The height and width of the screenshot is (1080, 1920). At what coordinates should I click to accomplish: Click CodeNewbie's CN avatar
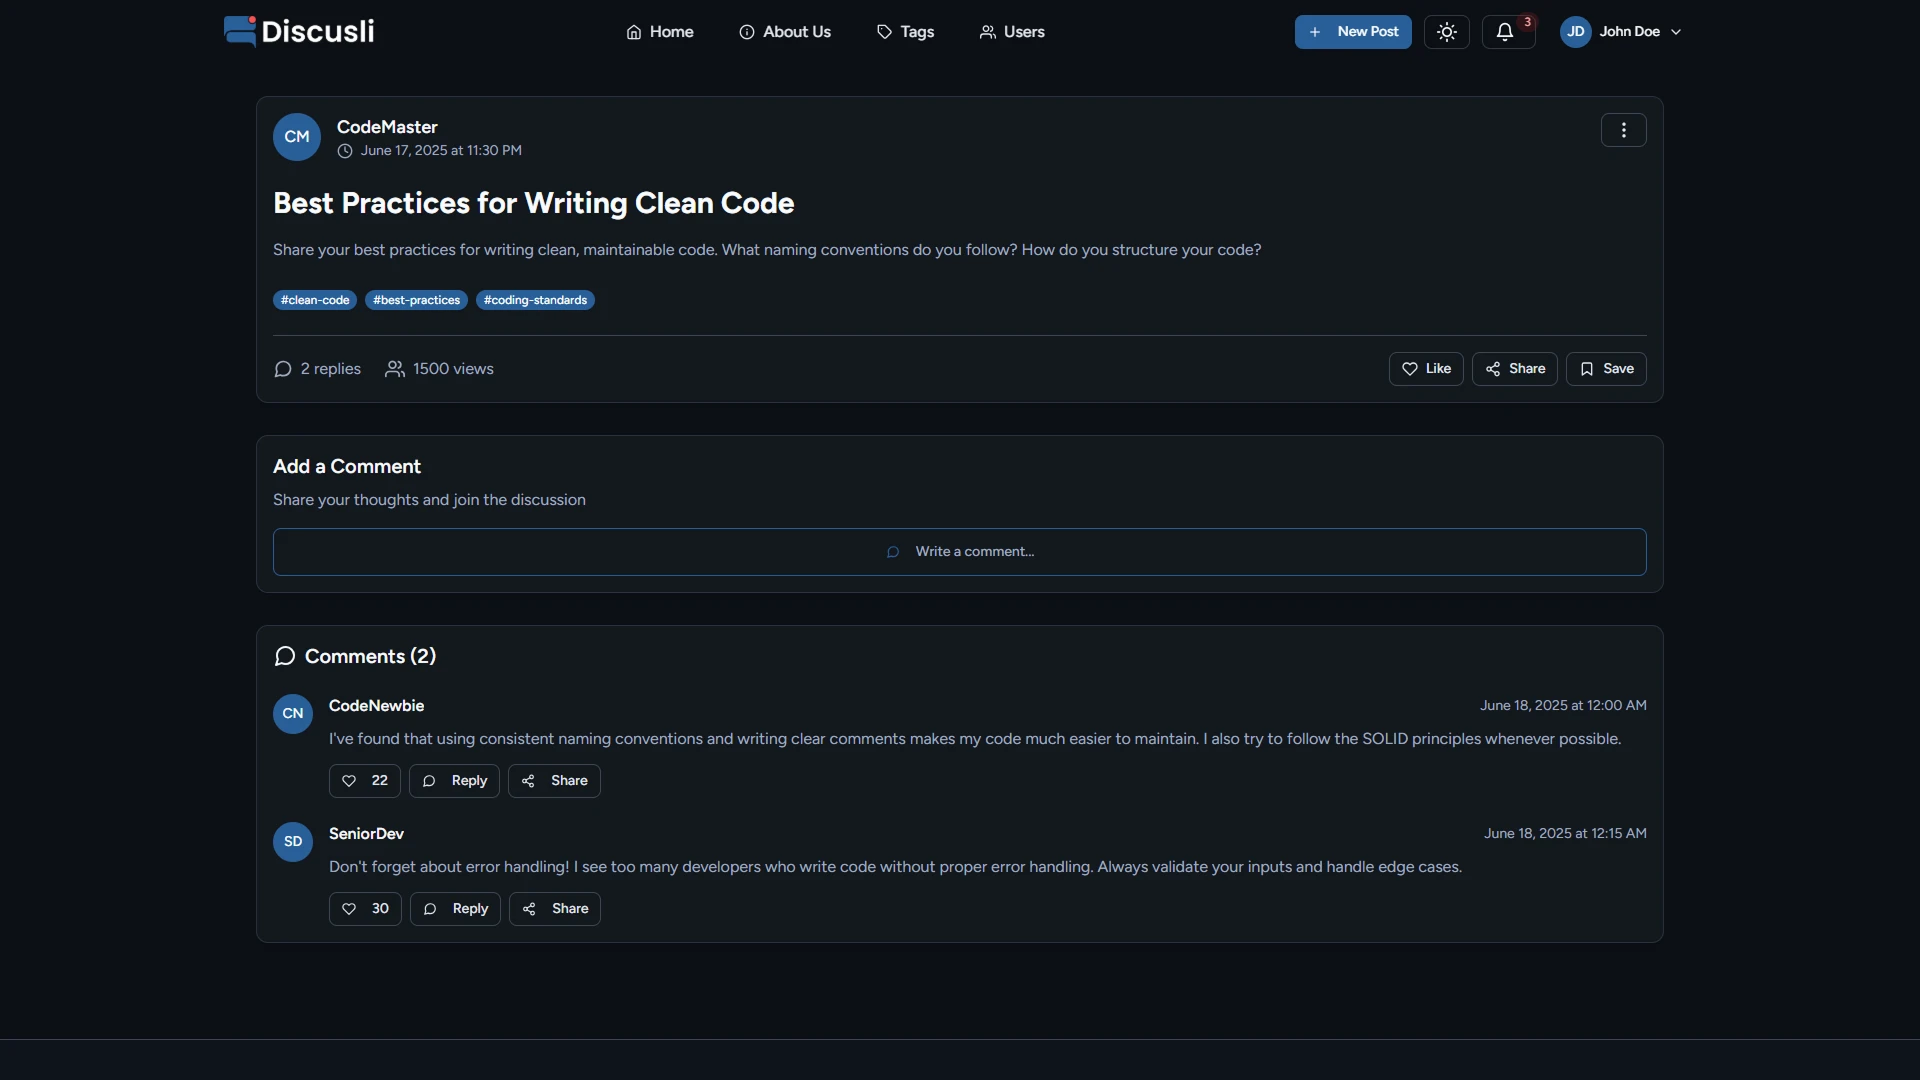pos(293,714)
